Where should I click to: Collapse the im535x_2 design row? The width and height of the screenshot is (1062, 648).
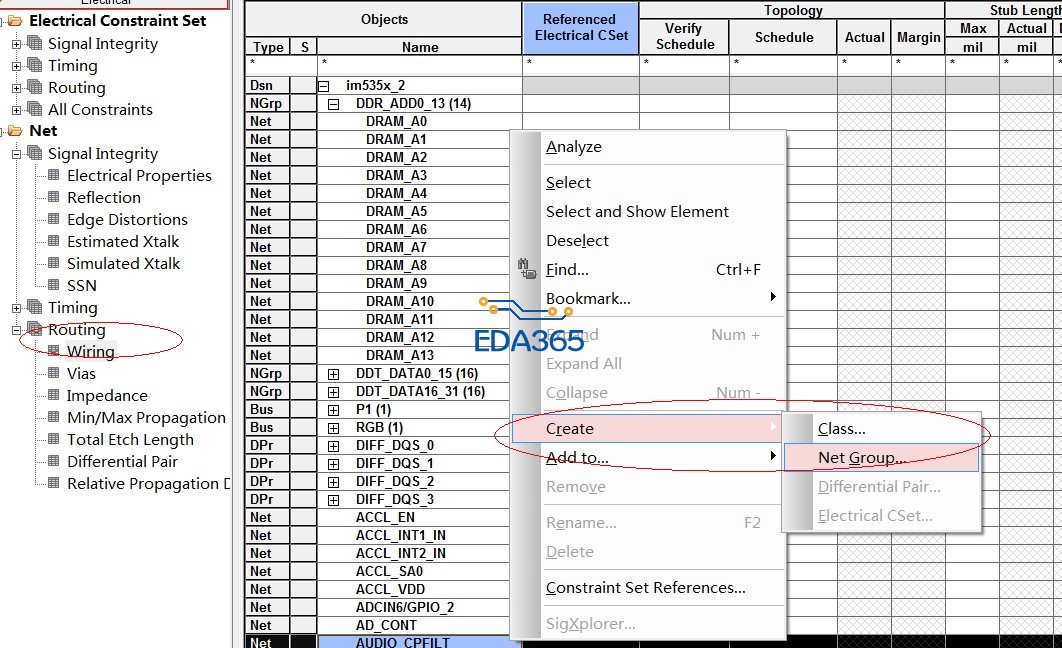[x=324, y=86]
